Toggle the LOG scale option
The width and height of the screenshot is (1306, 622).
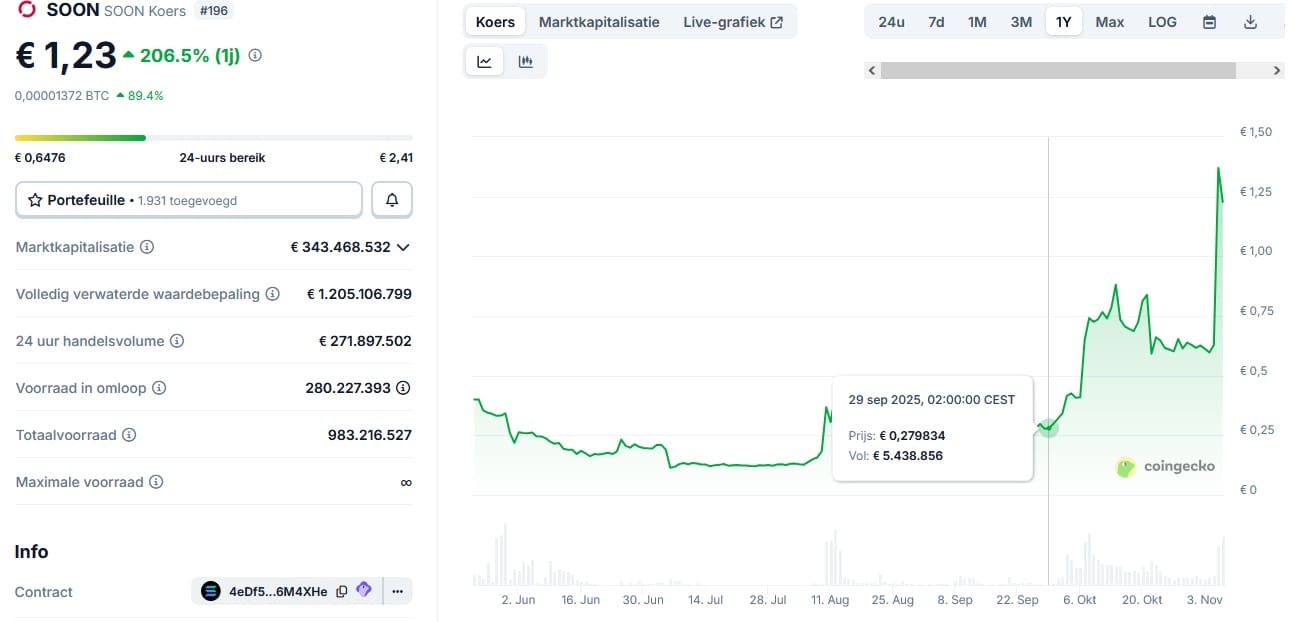(1162, 22)
